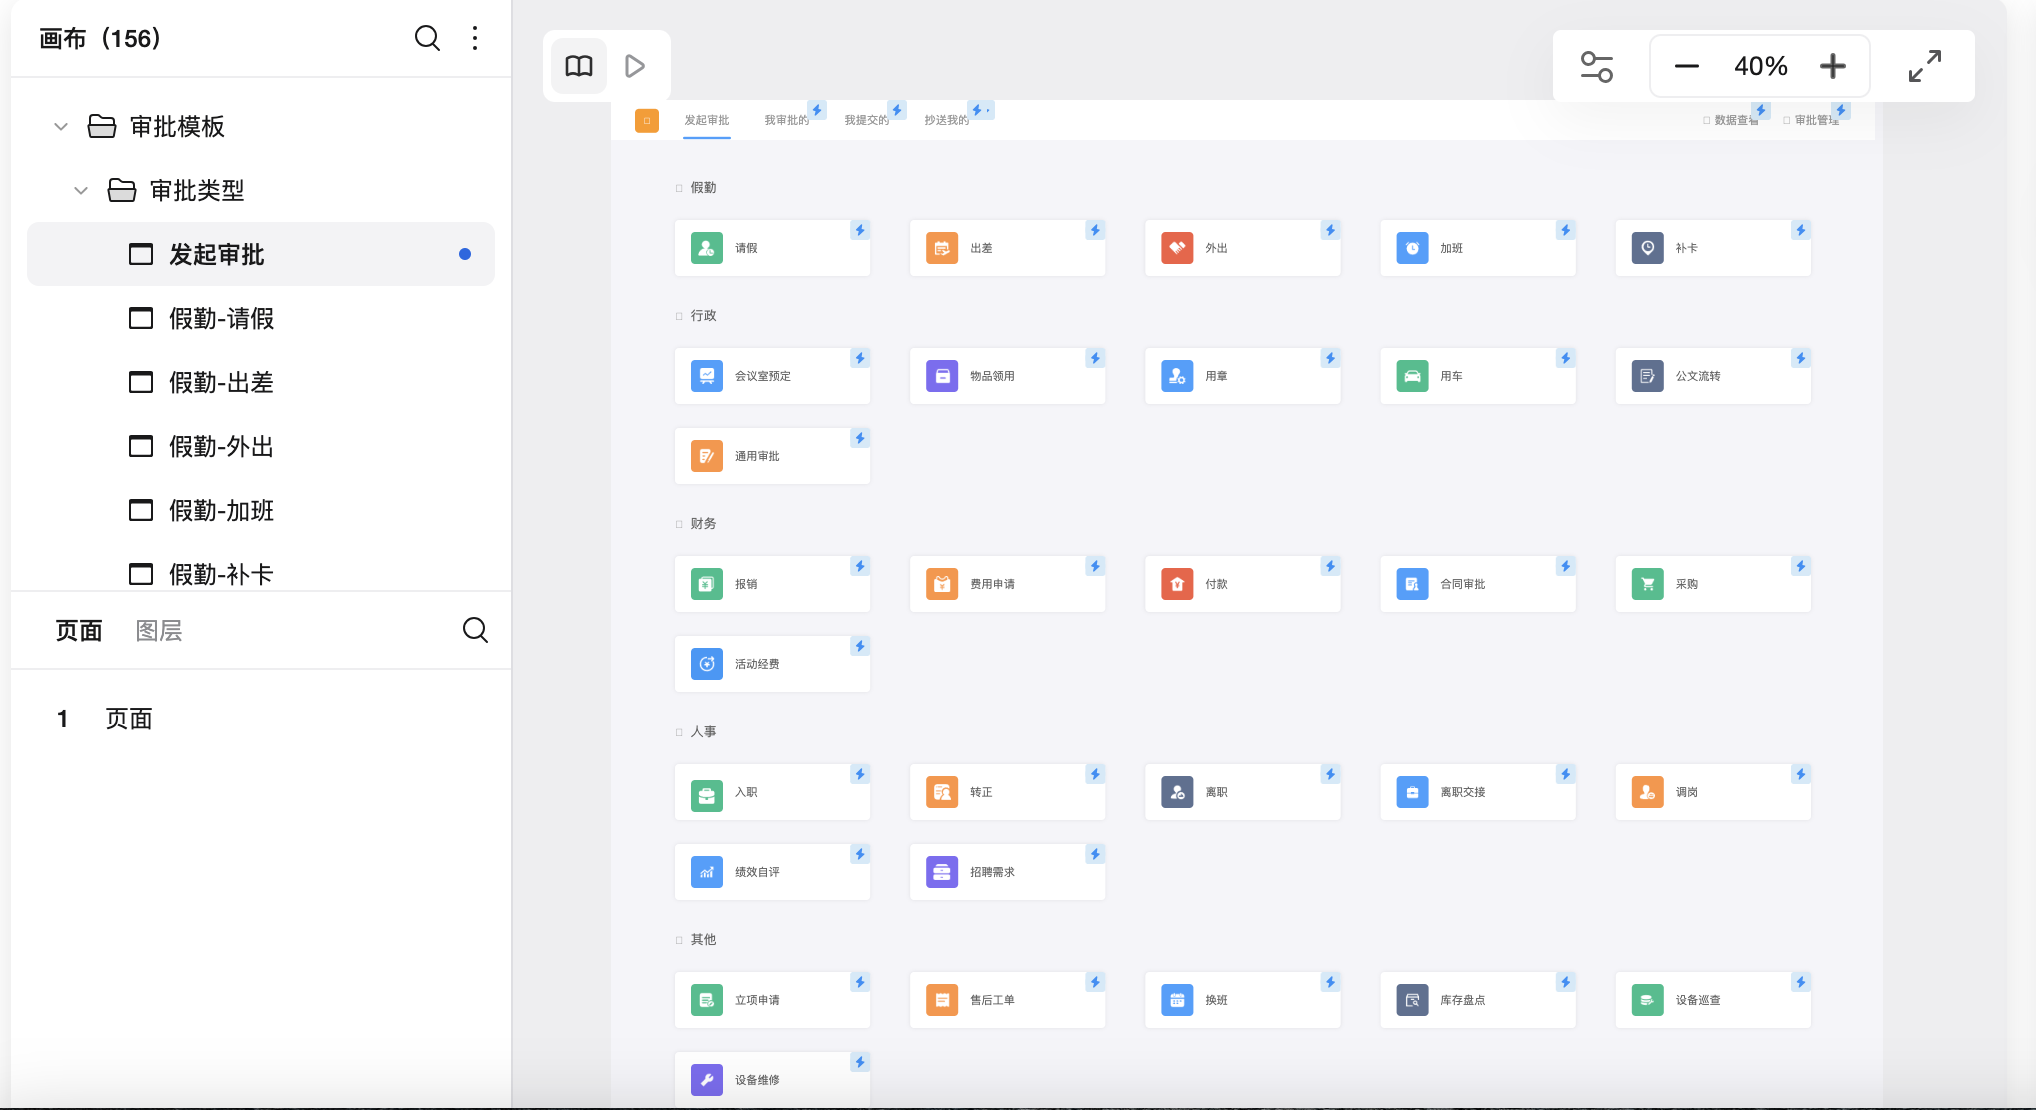Enter fullscreen with the expand arrows icon
2036x1110 pixels.
pyautogui.click(x=1925, y=67)
